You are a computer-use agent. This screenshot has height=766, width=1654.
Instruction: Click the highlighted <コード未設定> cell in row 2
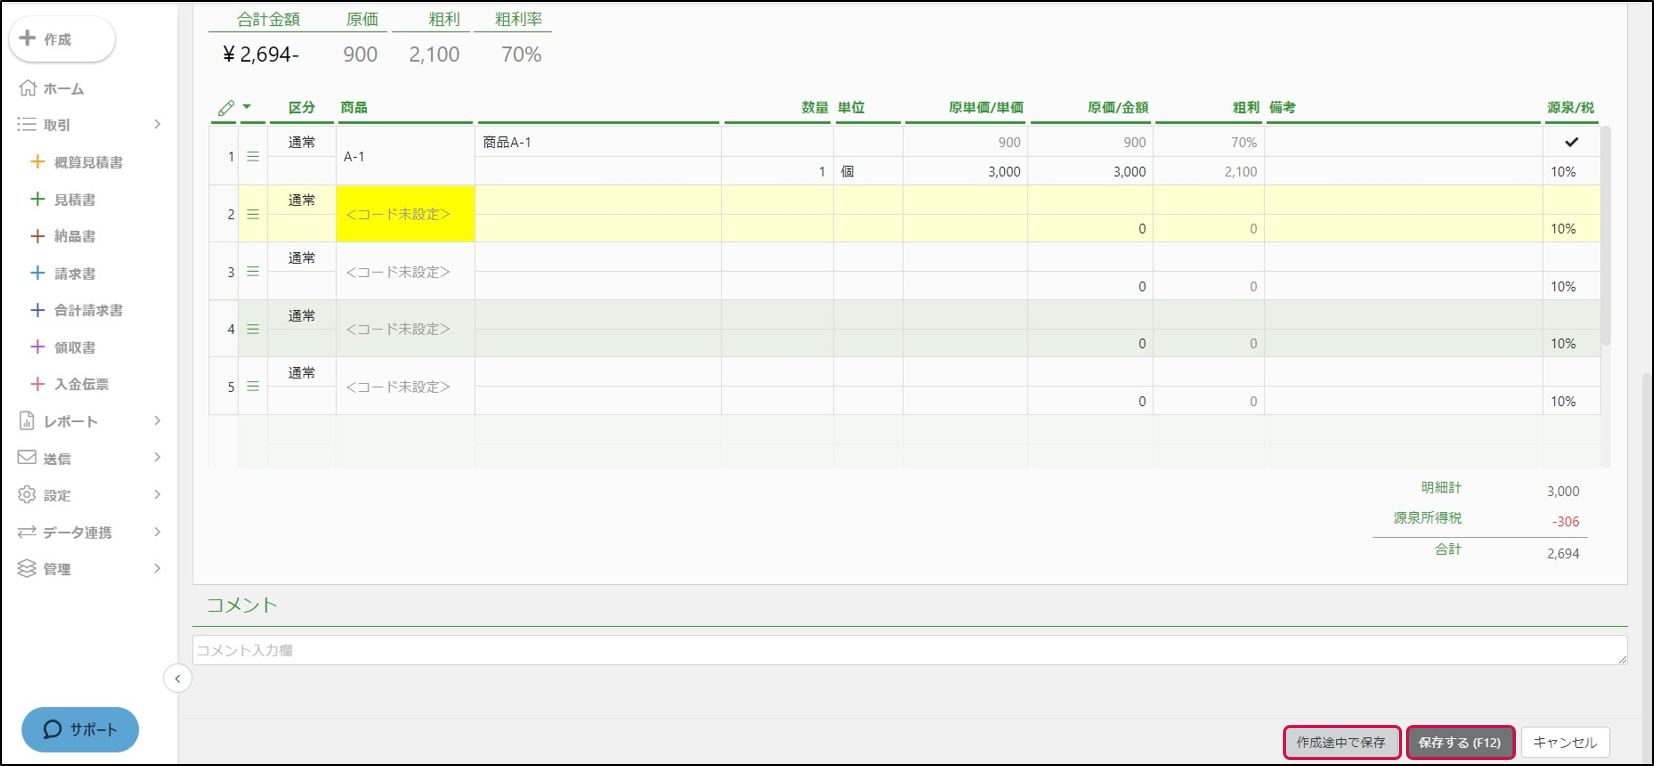[x=405, y=214]
